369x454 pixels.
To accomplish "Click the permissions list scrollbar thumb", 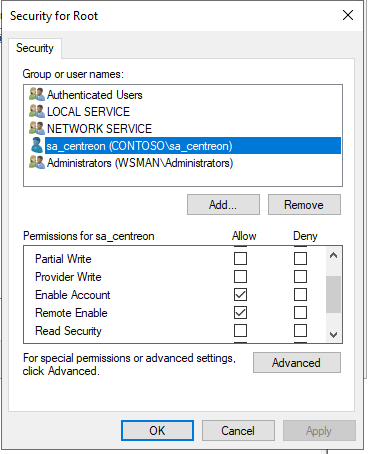I will (x=333, y=294).
